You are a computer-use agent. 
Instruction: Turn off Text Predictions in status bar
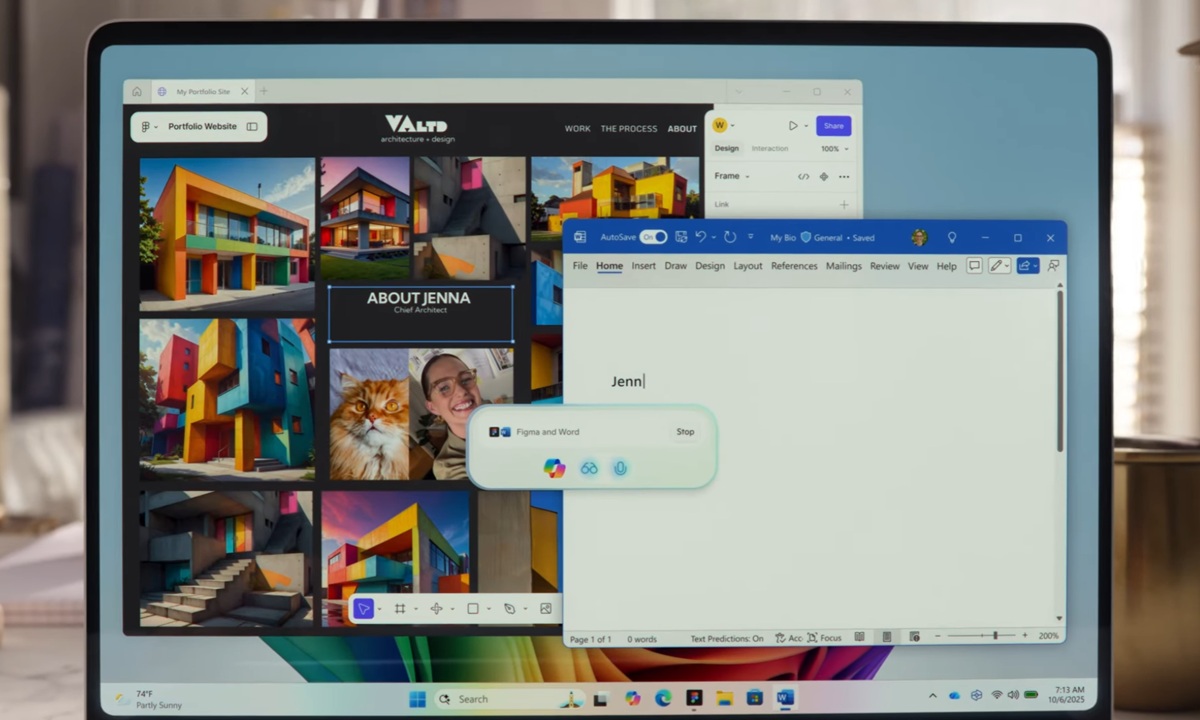[726, 638]
